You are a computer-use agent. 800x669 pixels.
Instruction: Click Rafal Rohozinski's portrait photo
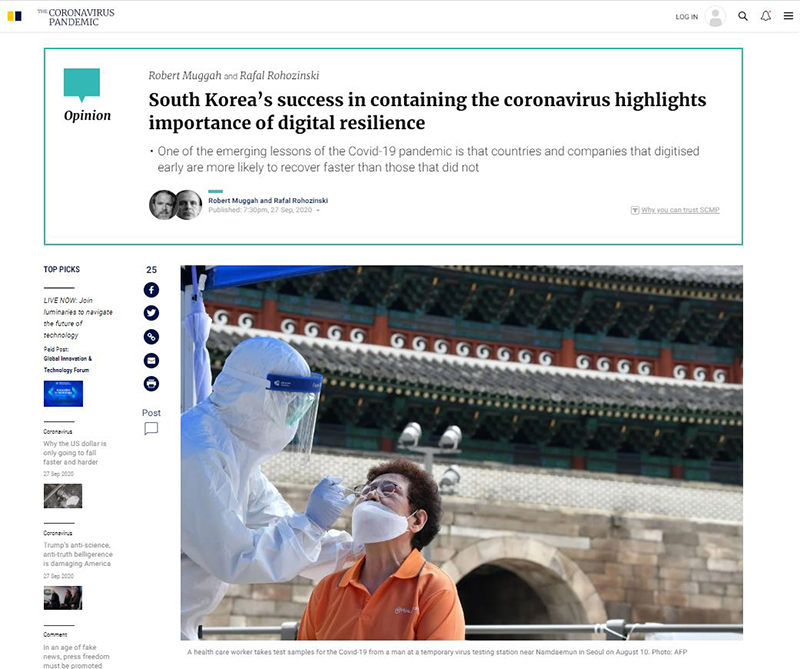189,205
